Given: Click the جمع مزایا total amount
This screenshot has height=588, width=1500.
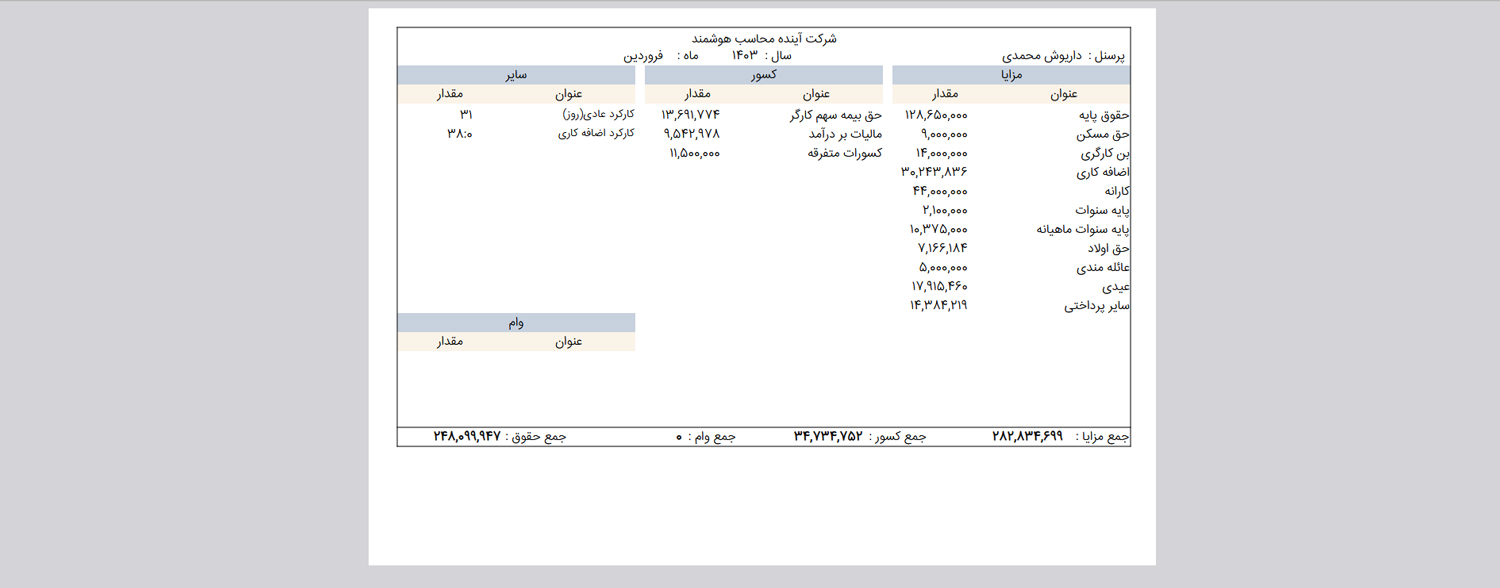Looking at the screenshot, I should click(x=1027, y=437).
